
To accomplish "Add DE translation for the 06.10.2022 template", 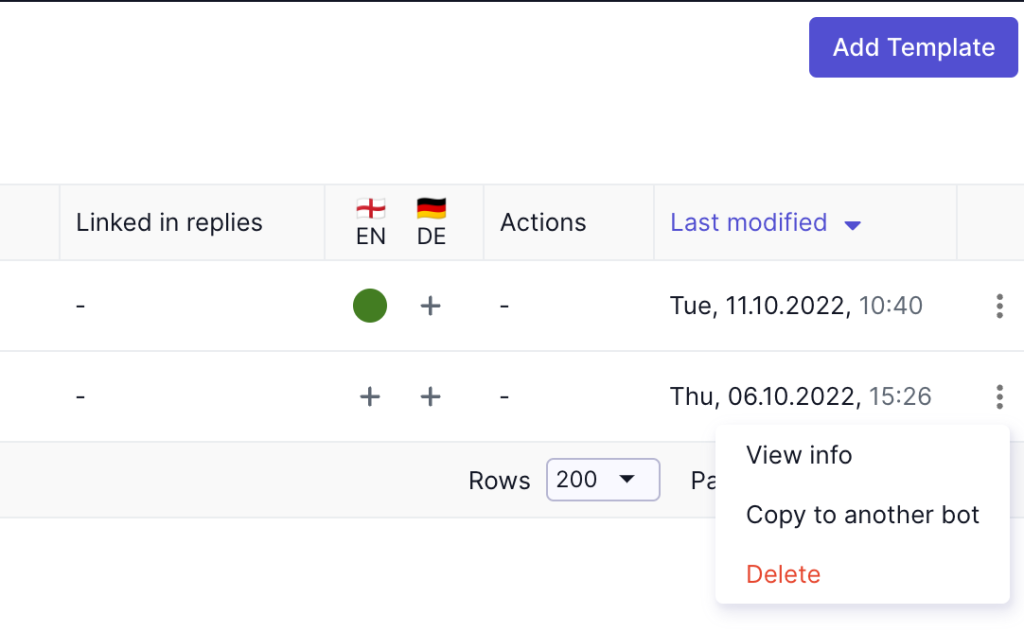I will click(430, 396).
